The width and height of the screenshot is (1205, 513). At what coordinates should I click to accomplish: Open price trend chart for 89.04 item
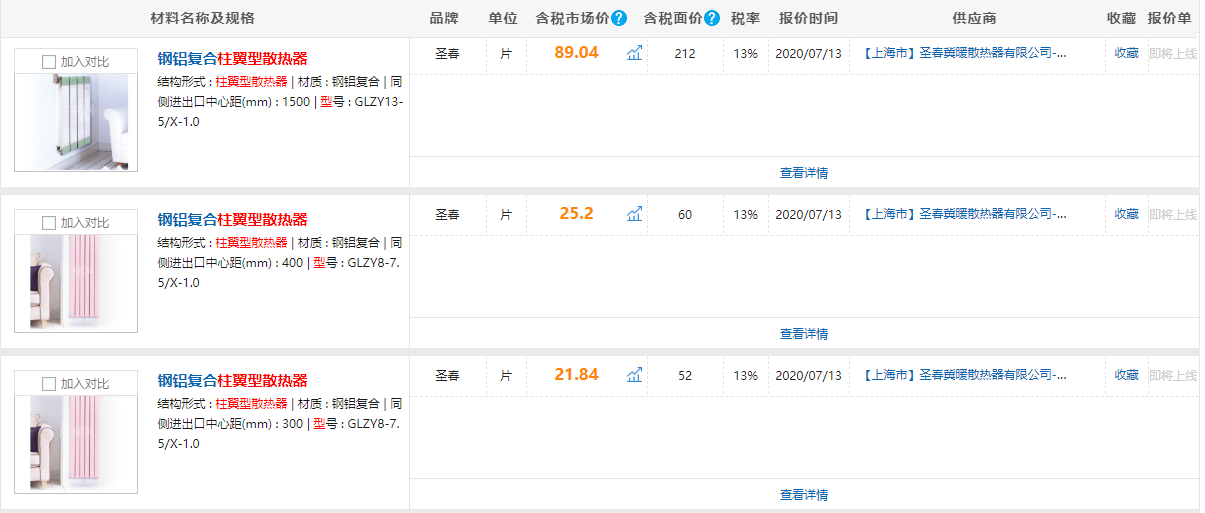tap(634, 53)
